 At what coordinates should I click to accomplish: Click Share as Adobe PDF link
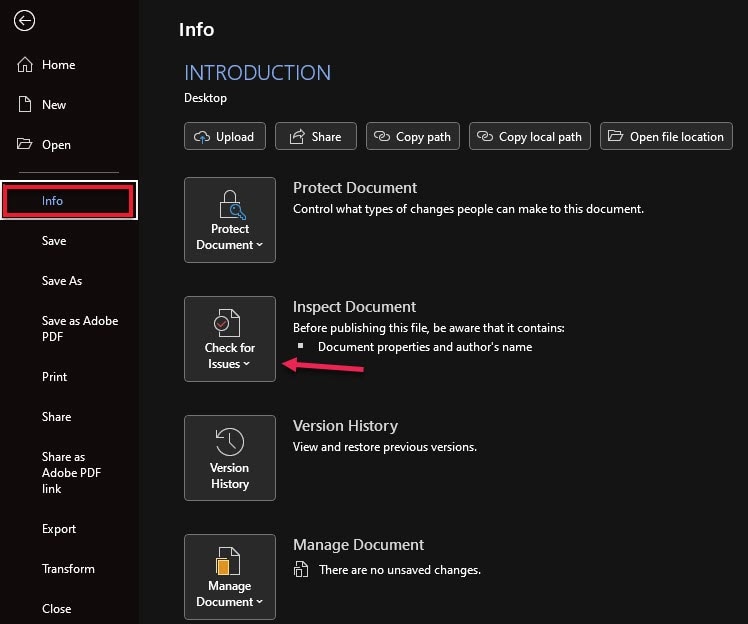tap(71, 473)
